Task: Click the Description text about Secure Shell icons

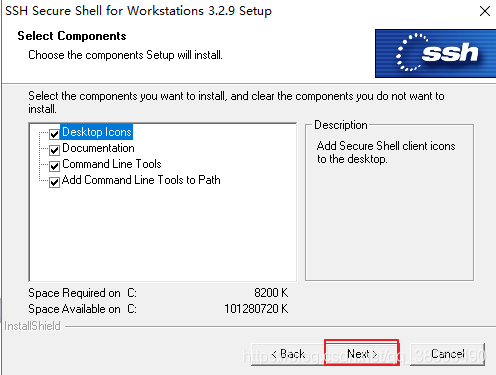Action: [386, 152]
